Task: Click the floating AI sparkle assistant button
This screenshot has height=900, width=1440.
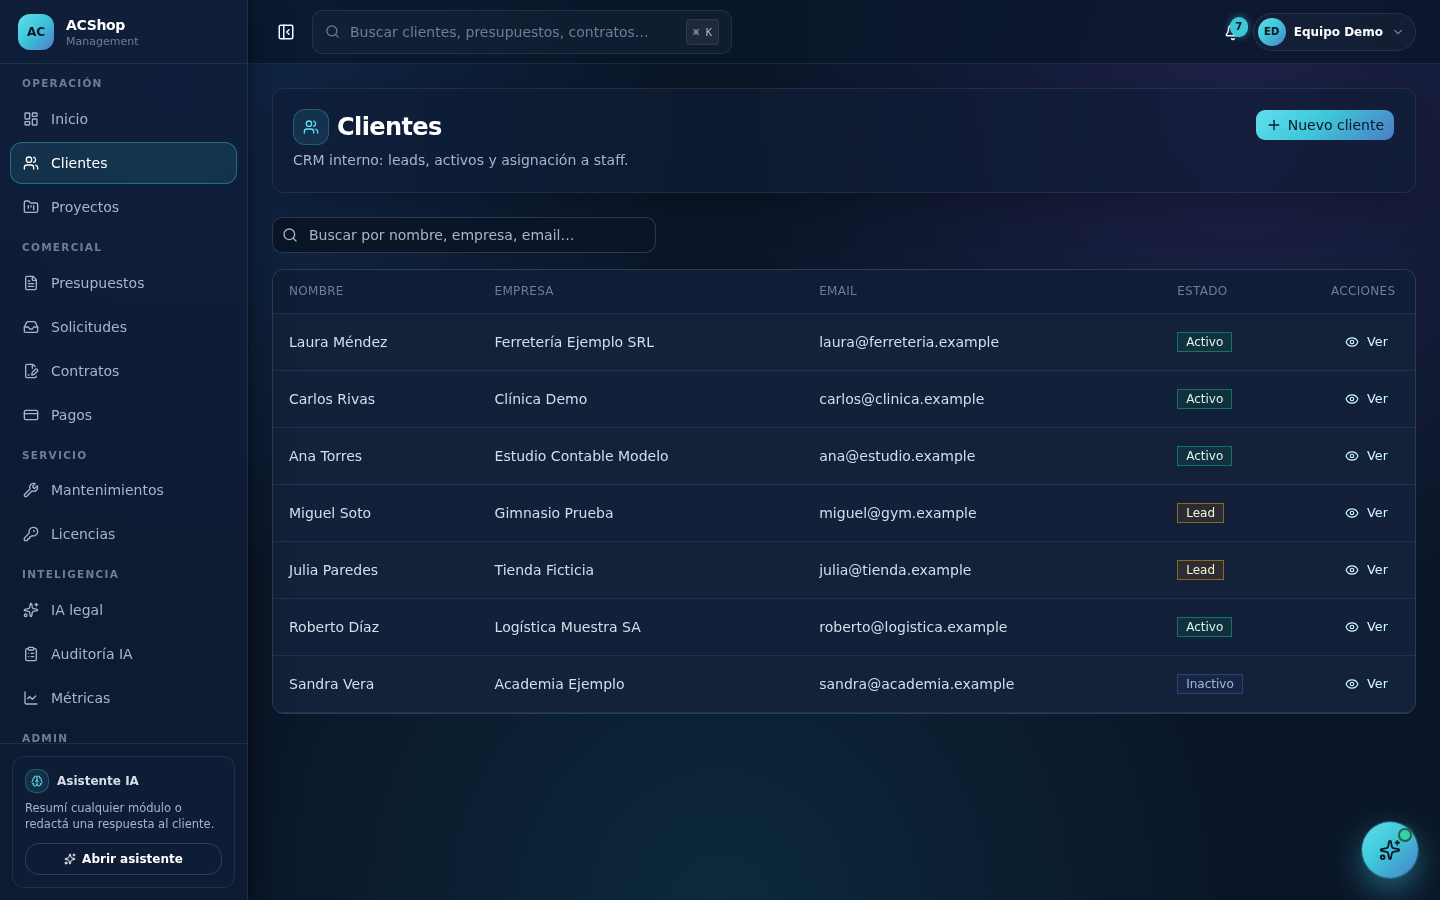Action: coord(1390,850)
